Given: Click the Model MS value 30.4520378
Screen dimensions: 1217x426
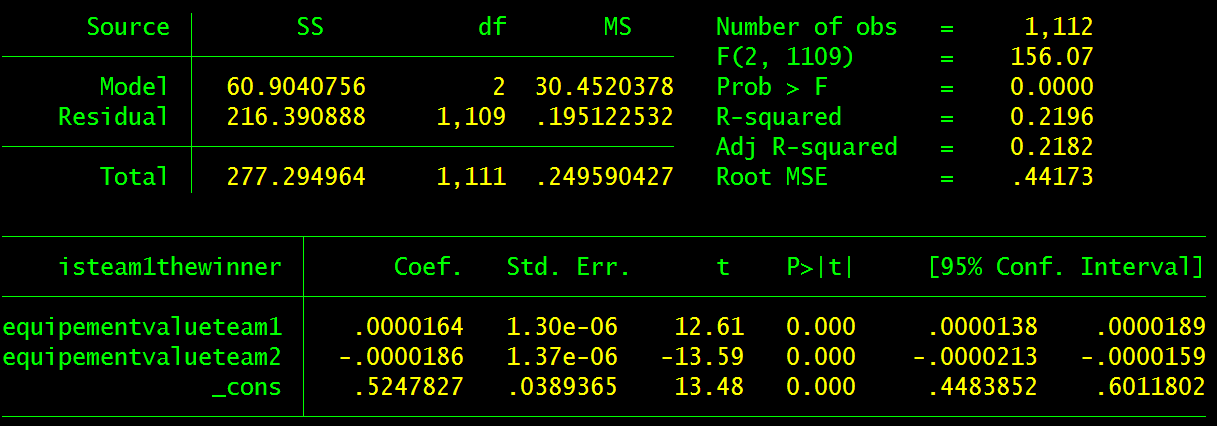Looking at the screenshot, I should 603,87.
